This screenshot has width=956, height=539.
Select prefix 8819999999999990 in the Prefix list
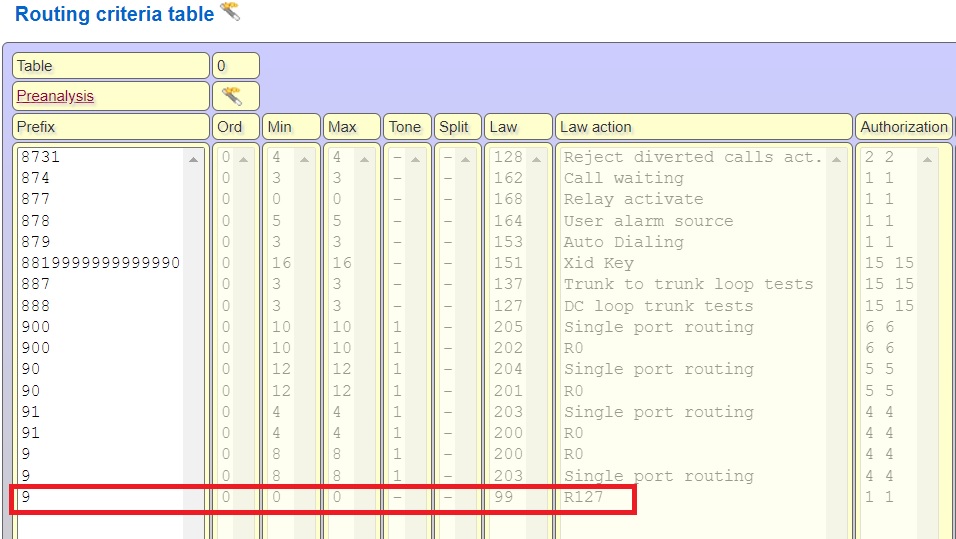point(100,263)
